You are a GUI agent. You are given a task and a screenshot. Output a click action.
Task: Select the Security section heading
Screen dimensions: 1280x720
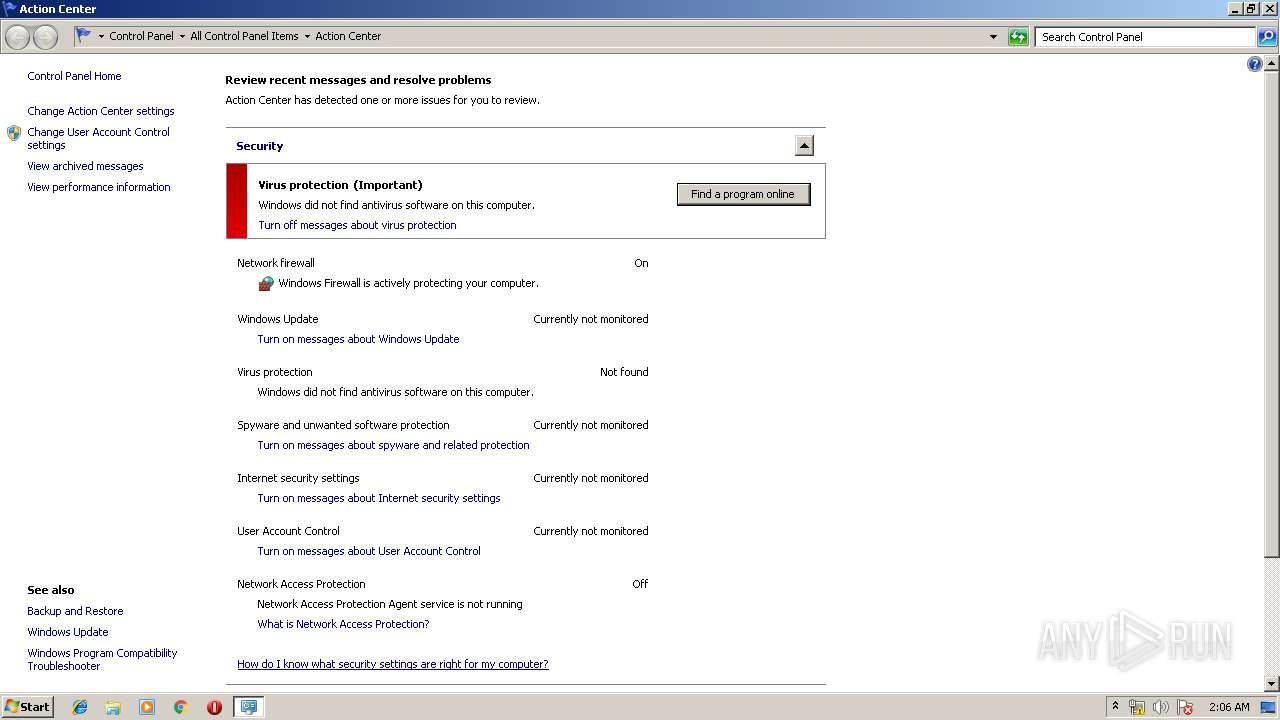point(260,146)
